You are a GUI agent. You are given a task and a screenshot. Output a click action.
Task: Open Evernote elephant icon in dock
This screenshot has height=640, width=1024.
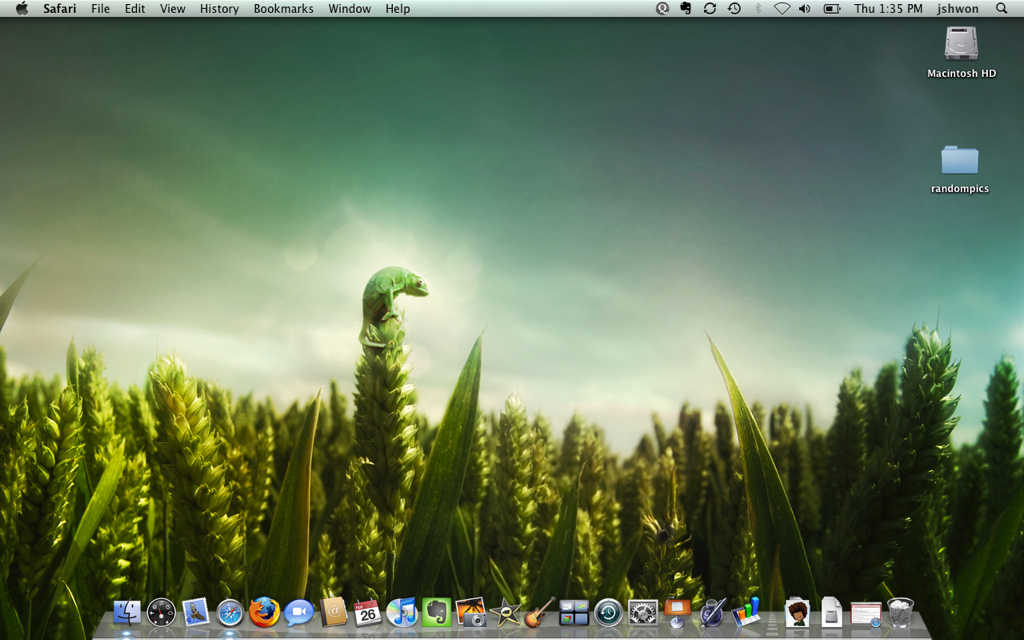pyautogui.click(x=436, y=613)
